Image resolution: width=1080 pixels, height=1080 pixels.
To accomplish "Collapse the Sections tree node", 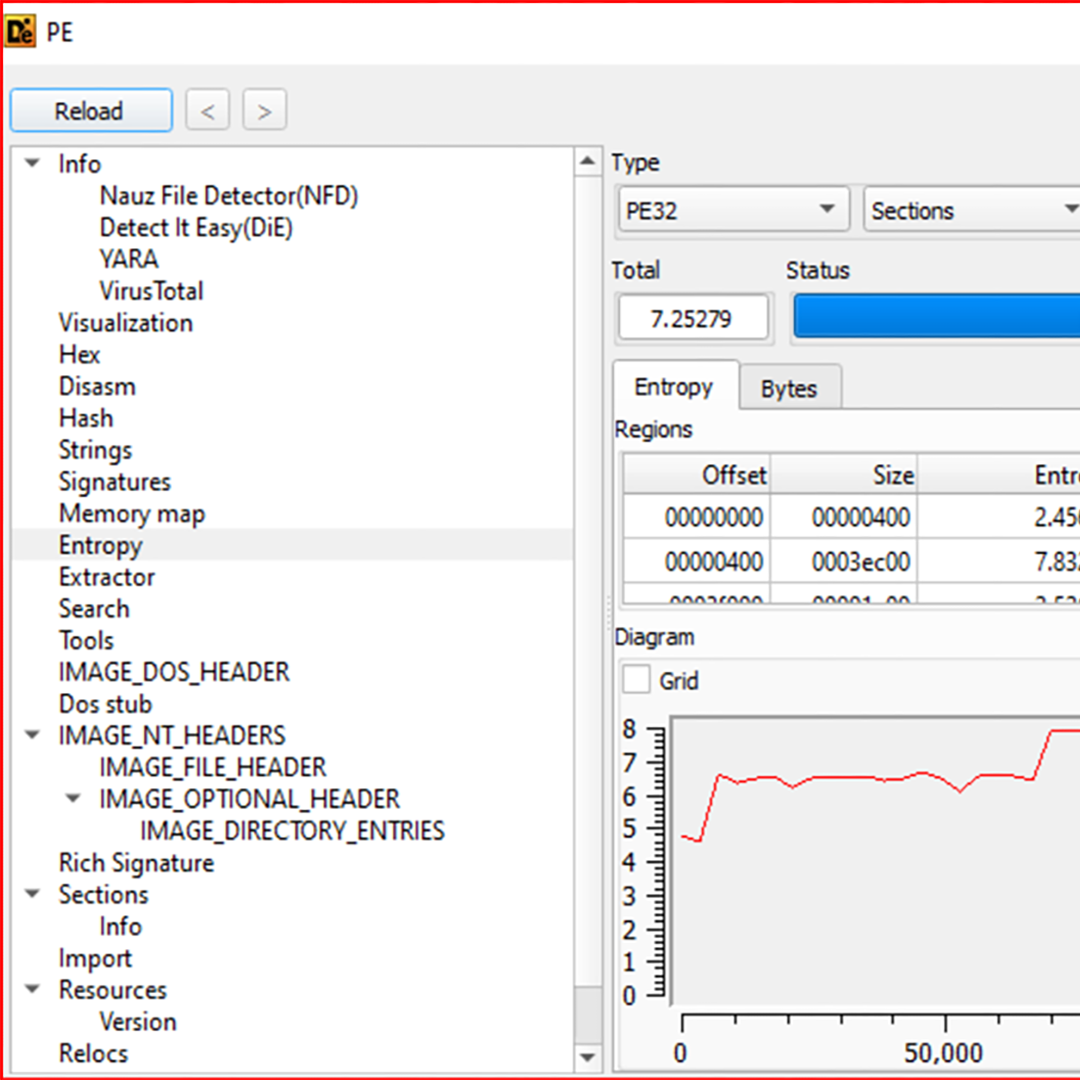I will pyautogui.click(x=32, y=894).
